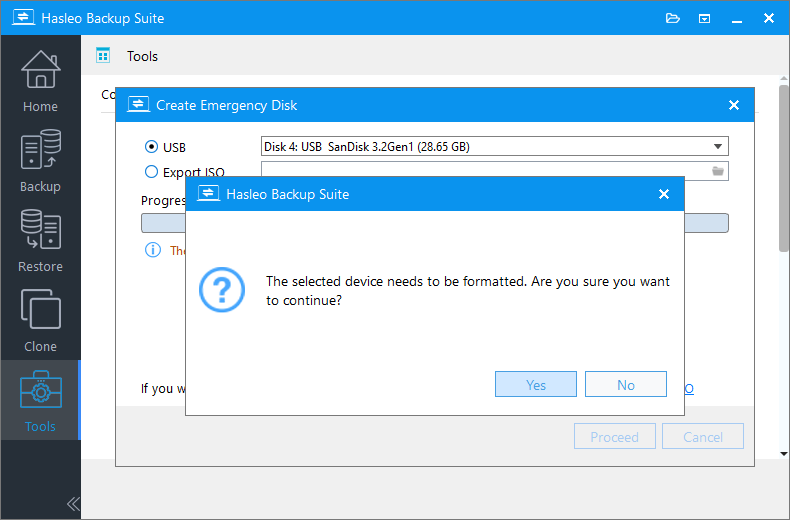
Task: Open the Tools section in sidebar
Action: point(40,400)
